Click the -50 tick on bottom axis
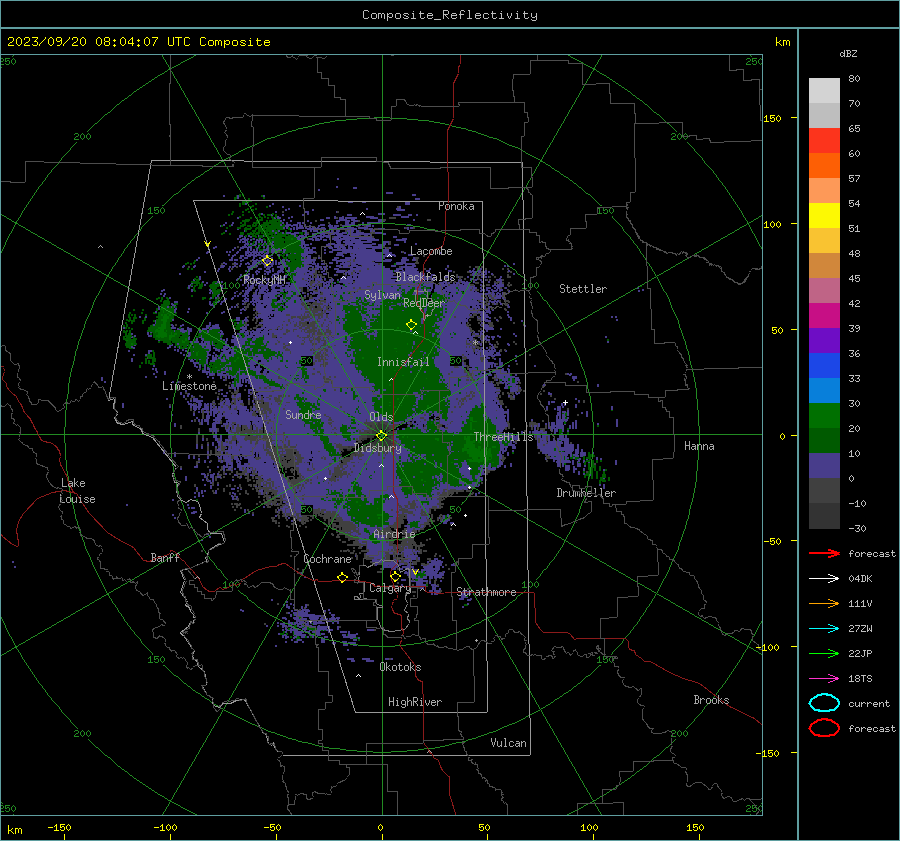 coord(272,827)
